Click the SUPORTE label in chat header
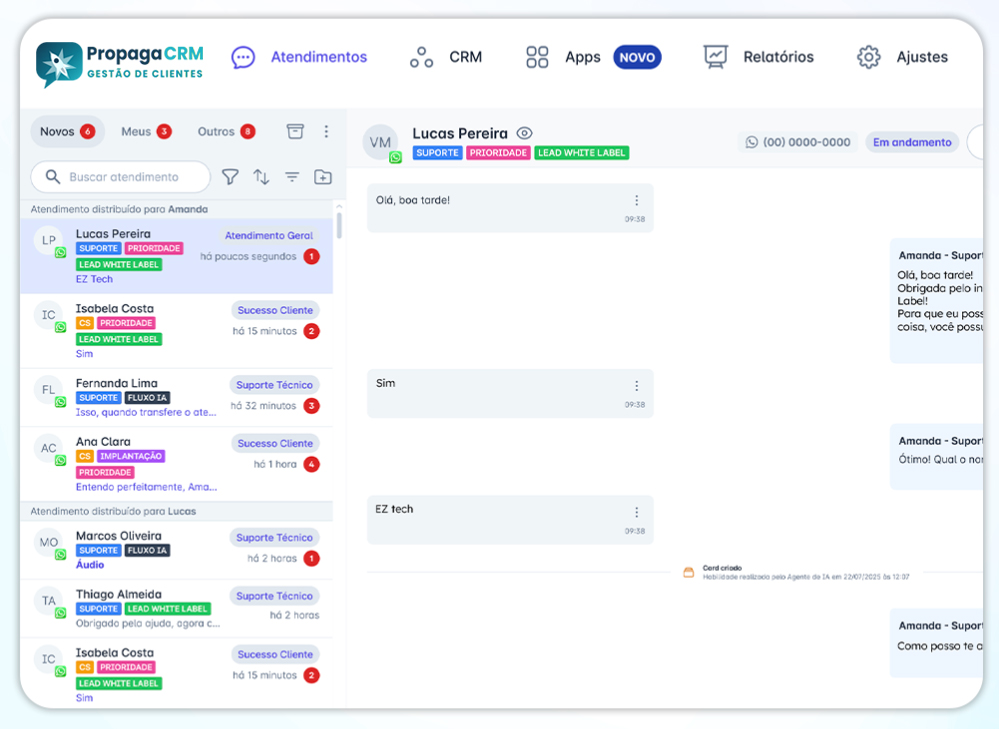Viewport: 999px width, 729px height. pos(438,153)
